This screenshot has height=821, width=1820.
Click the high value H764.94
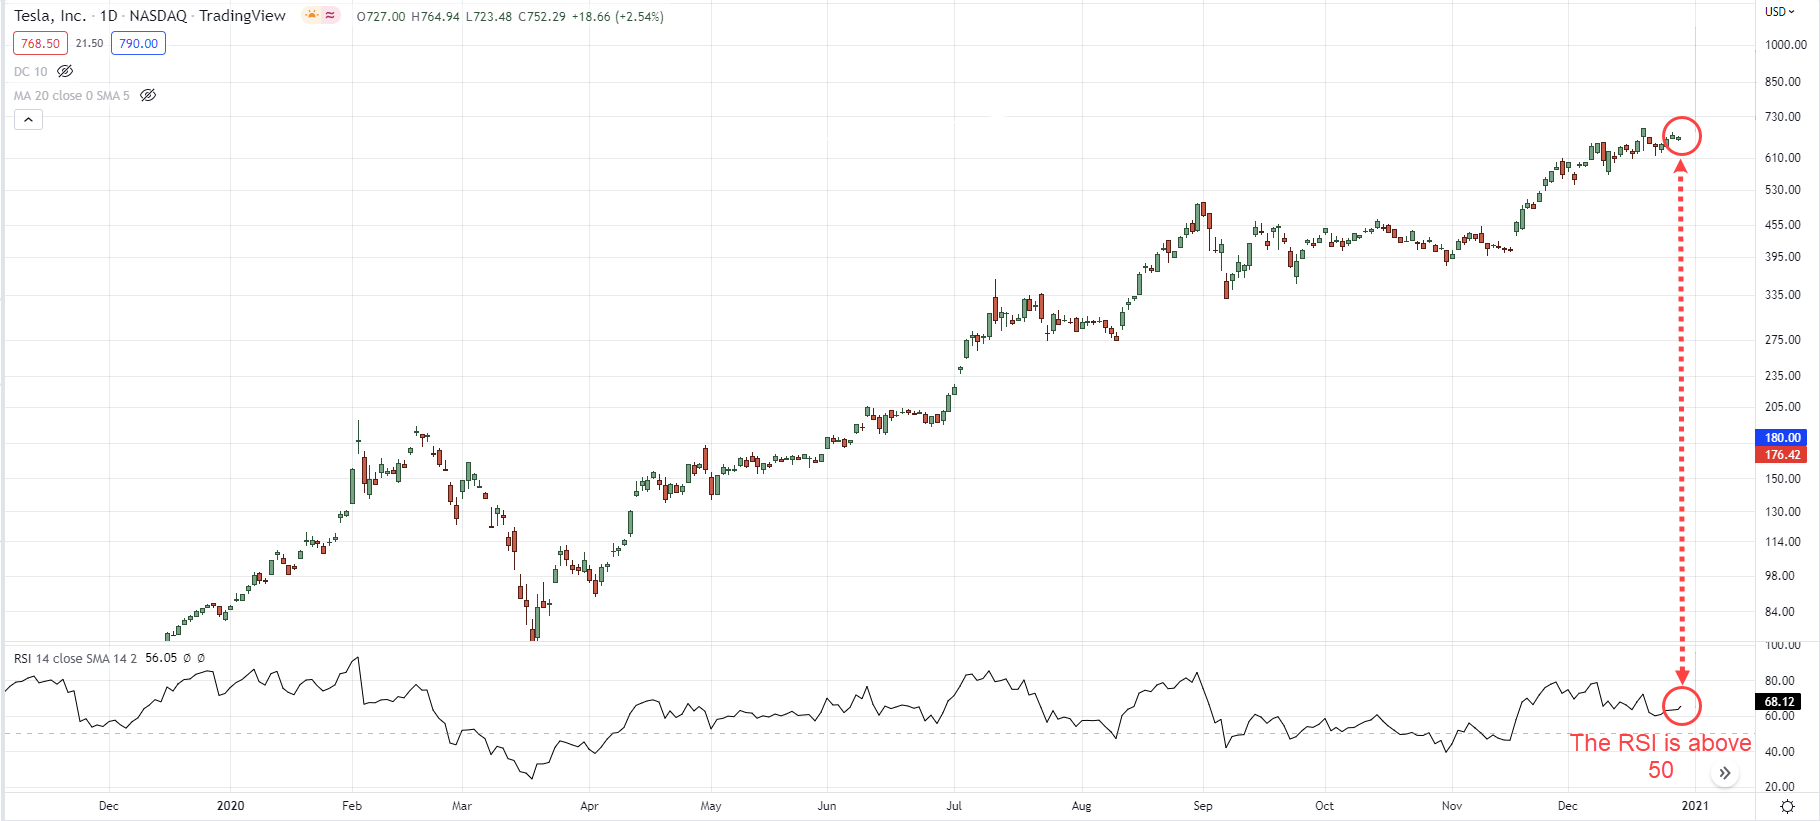pyautogui.click(x=435, y=16)
